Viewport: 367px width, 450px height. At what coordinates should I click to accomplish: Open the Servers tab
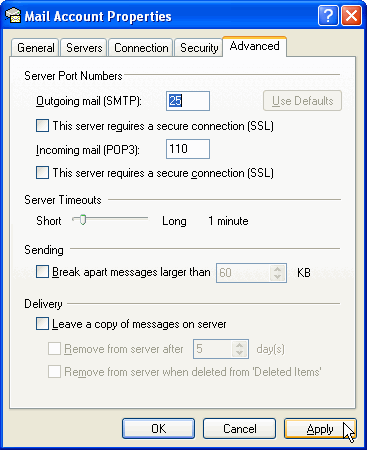[x=84, y=48]
